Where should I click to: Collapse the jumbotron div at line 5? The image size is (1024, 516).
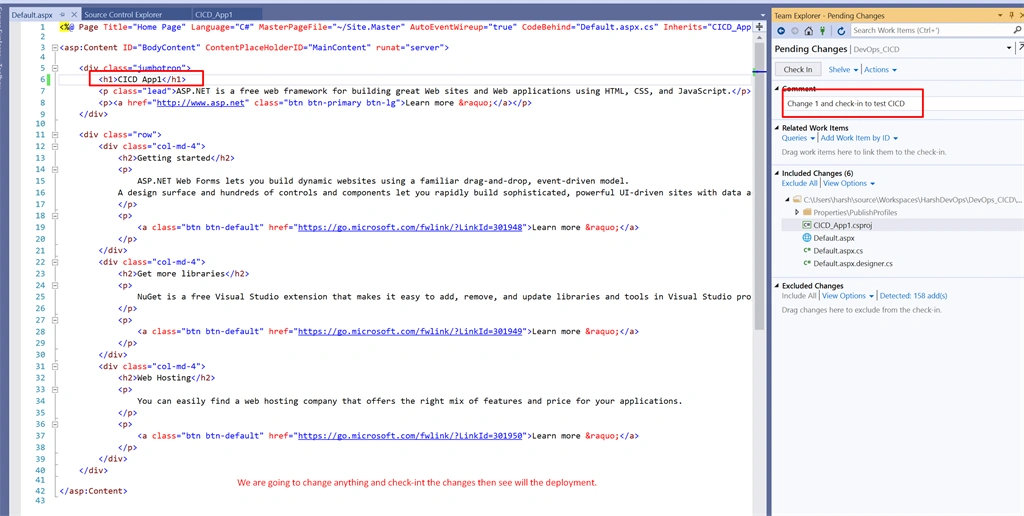click(55, 68)
